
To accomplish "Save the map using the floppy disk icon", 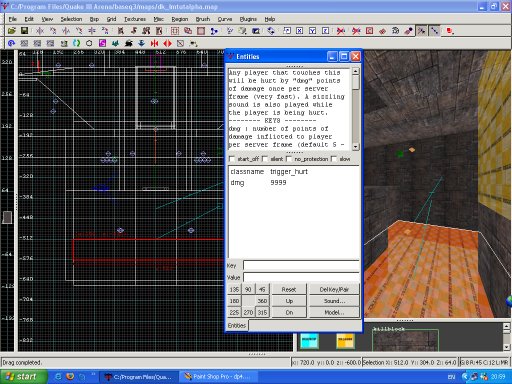I will 24,31.
